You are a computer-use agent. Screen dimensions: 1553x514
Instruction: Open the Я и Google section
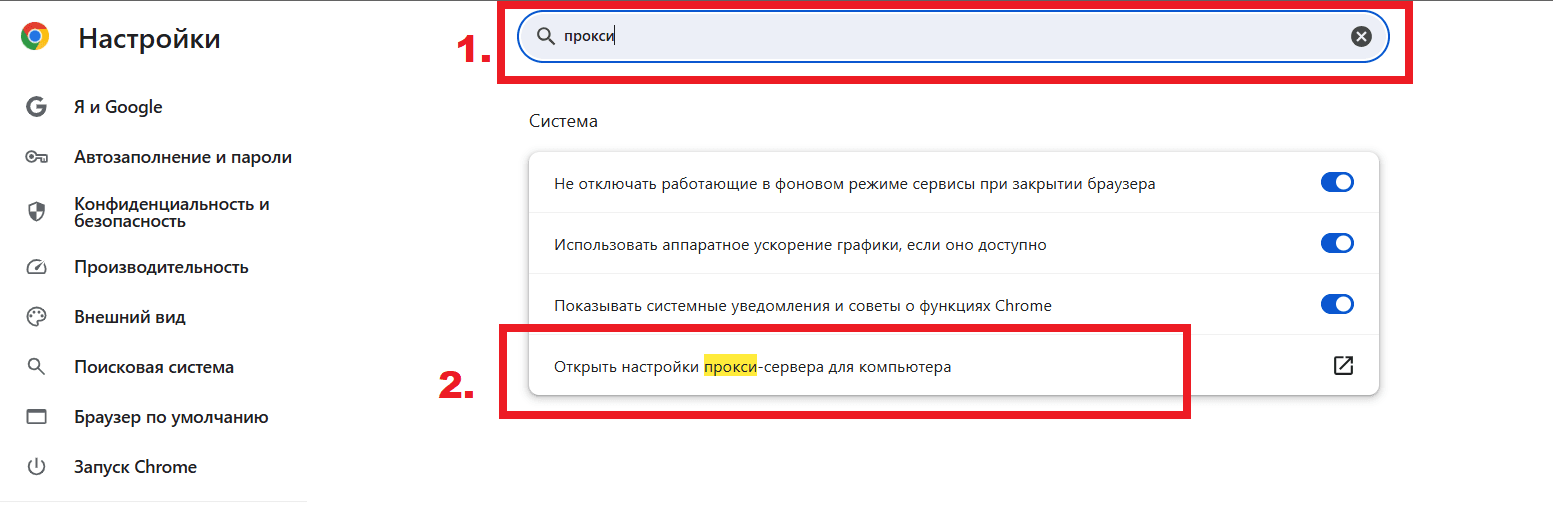click(118, 107)
